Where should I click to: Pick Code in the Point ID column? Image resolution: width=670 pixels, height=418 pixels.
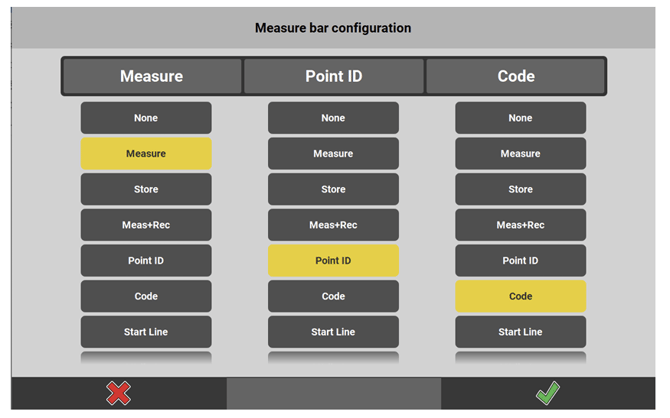coord(333,296)
